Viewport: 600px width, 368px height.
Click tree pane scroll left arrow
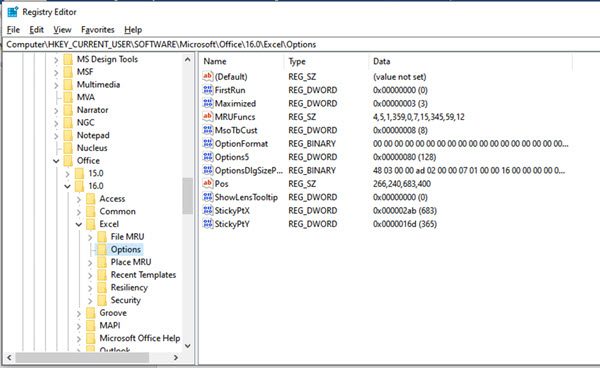pyautogui.click(x=9, y=358)
